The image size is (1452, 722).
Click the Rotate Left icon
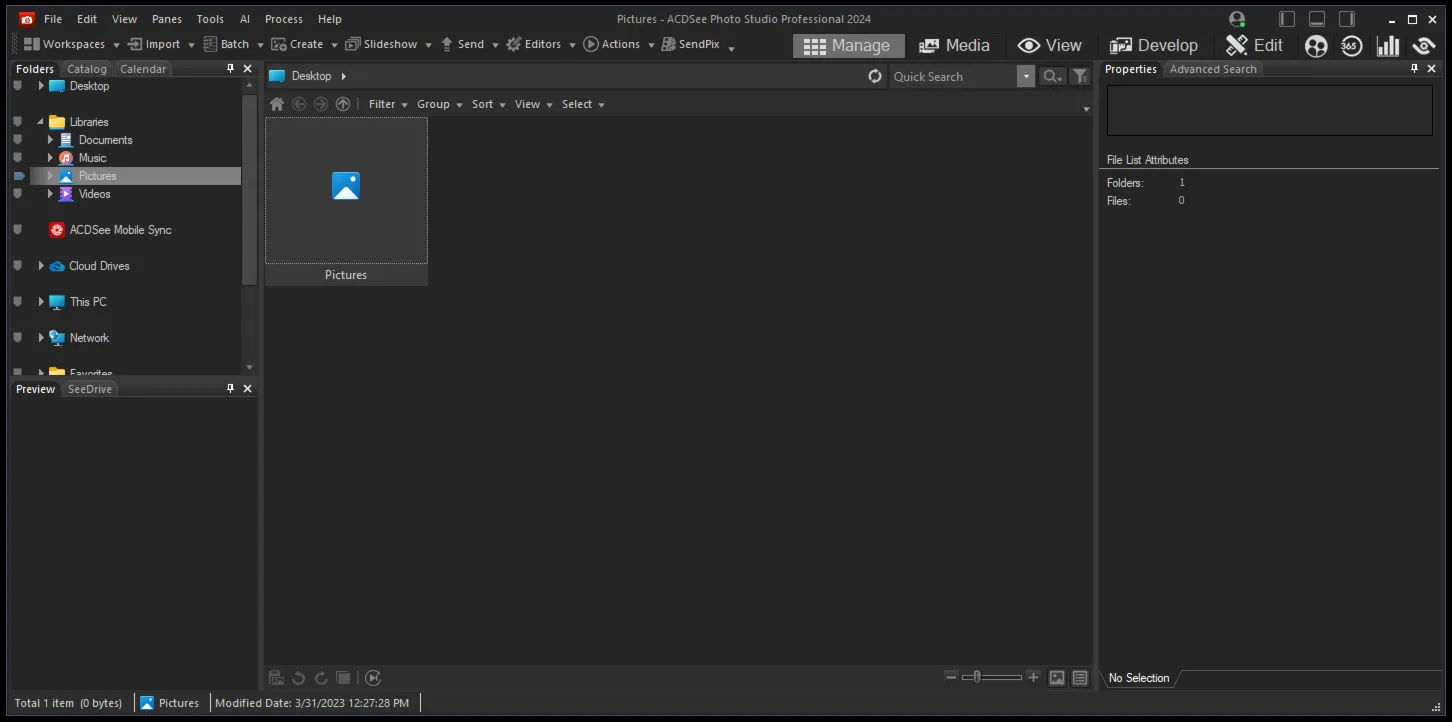click(298, 678)
